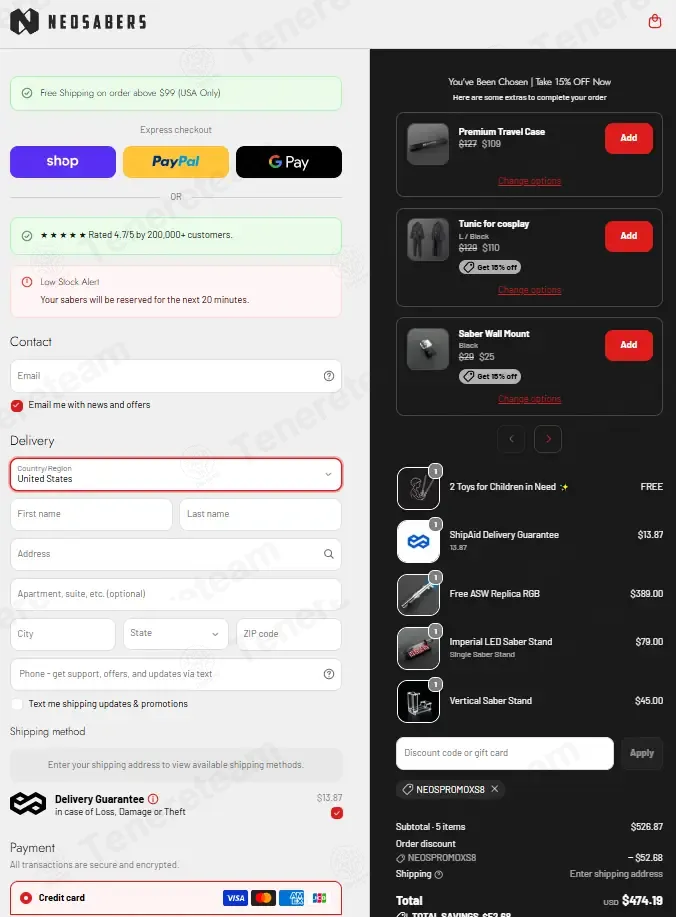
Task: Open the State dropdown
Action: pyautogui.click(x=175, y=634)
